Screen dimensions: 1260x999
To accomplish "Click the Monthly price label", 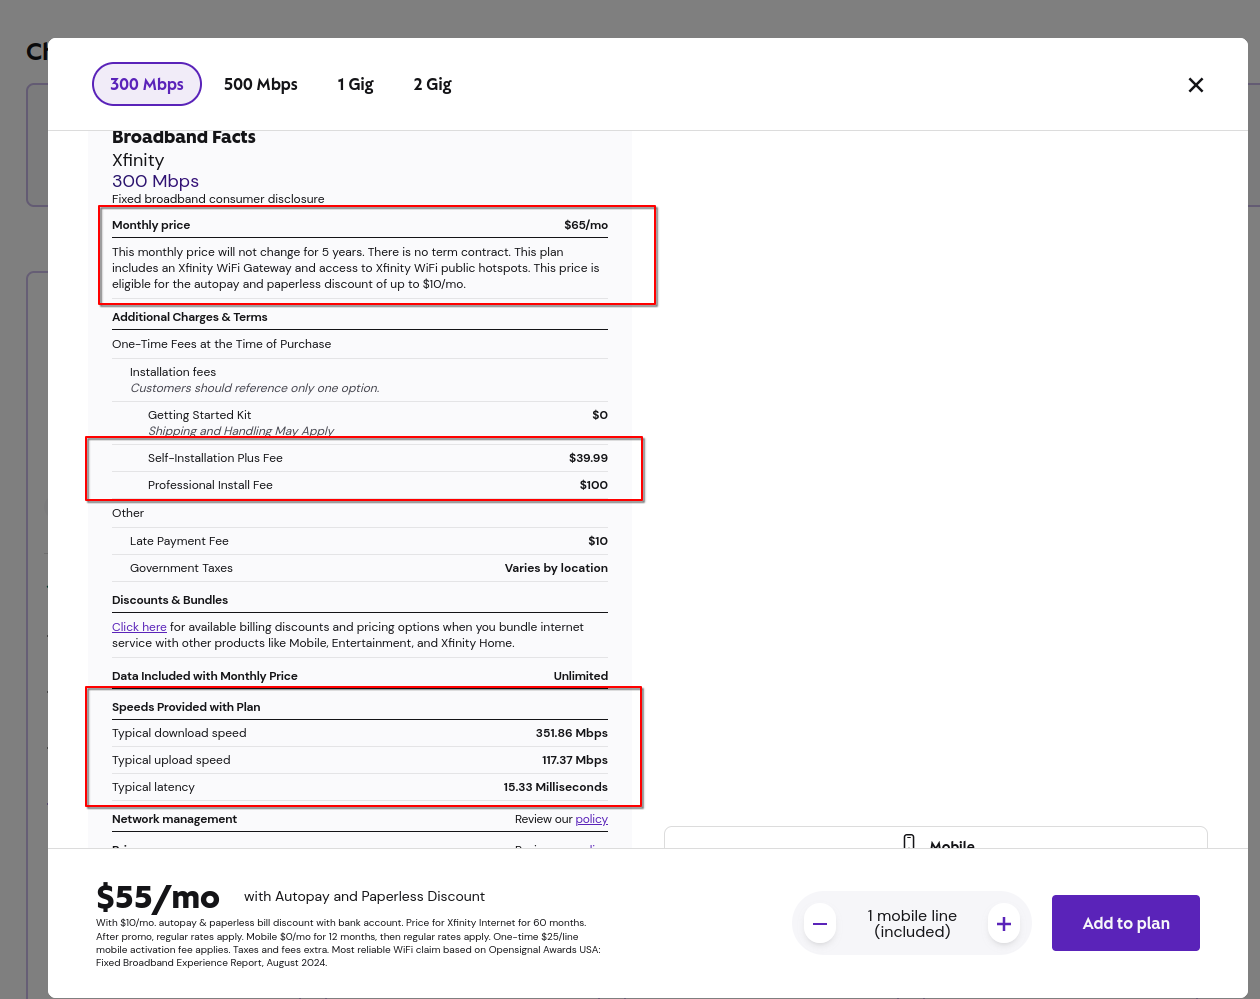I will (151, 225).
